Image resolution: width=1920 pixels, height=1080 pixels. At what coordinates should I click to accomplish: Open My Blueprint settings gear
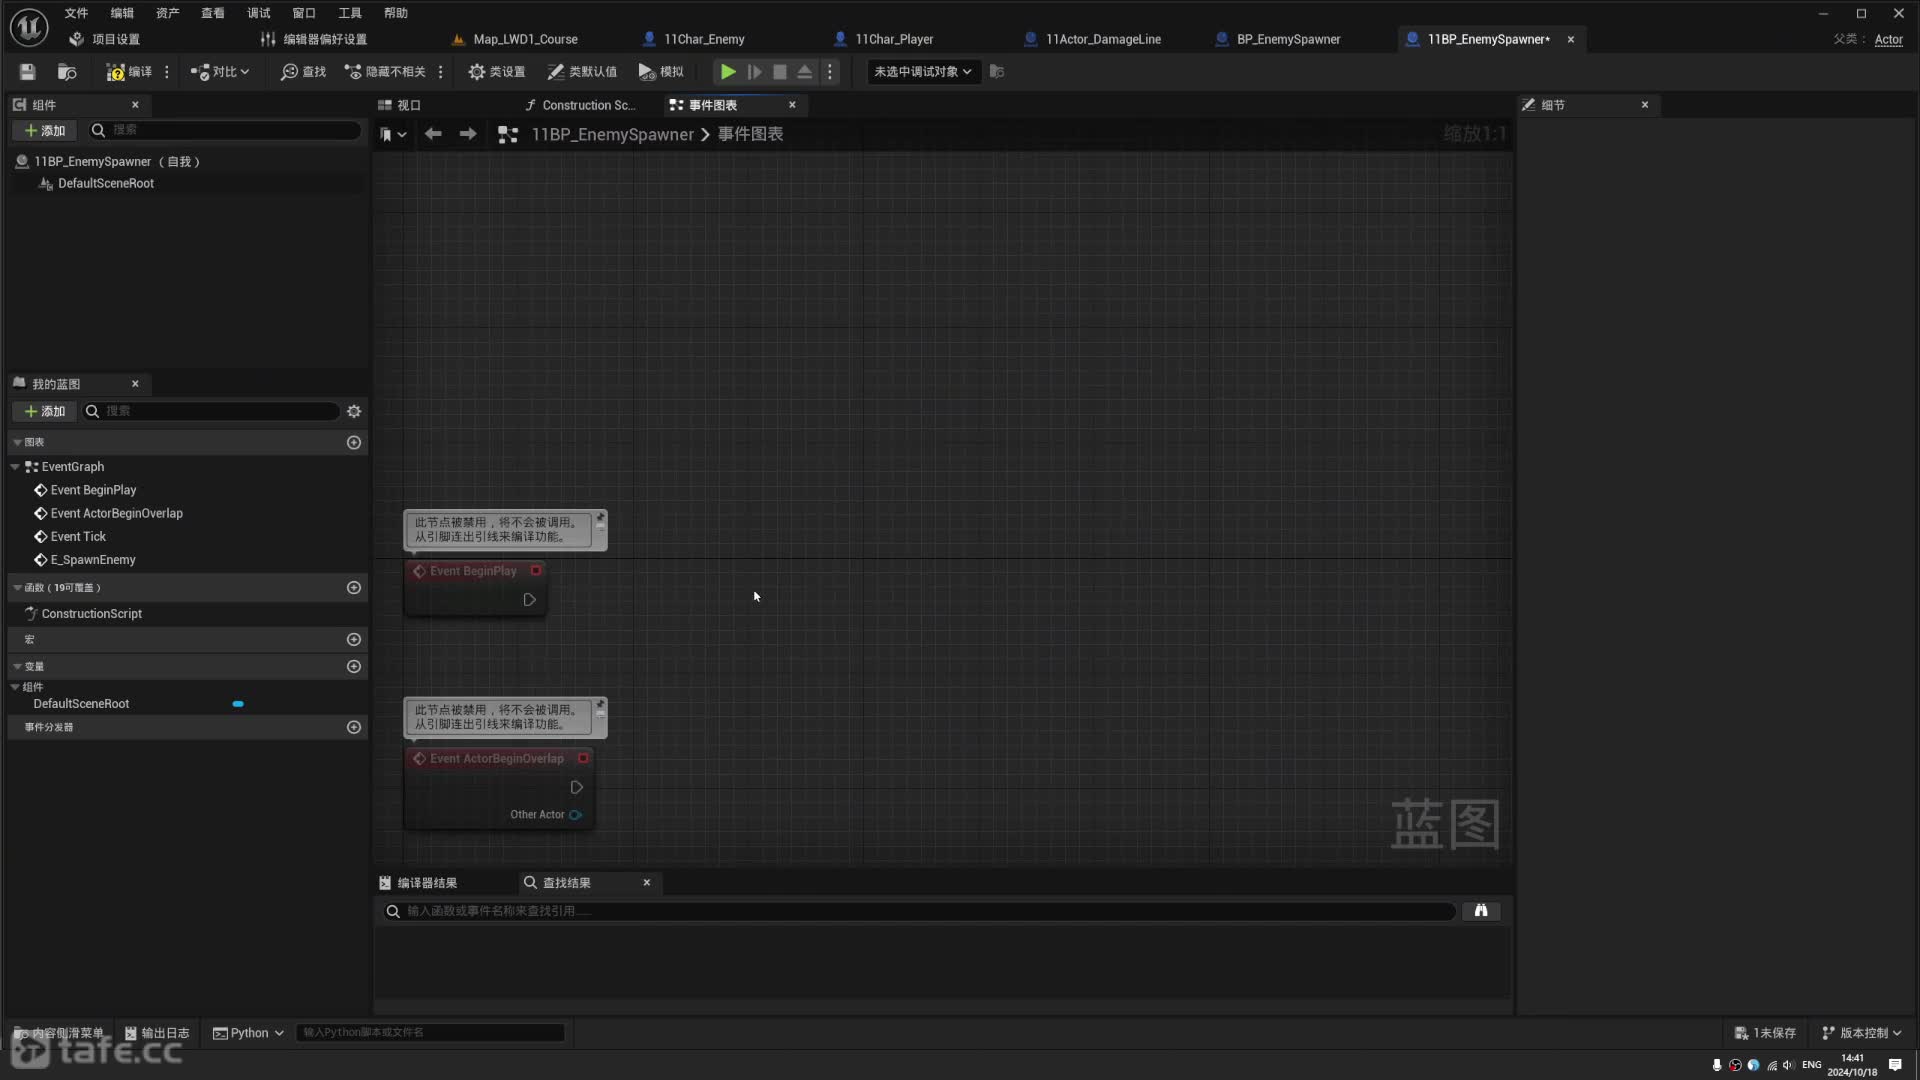(x=354, y=412)
